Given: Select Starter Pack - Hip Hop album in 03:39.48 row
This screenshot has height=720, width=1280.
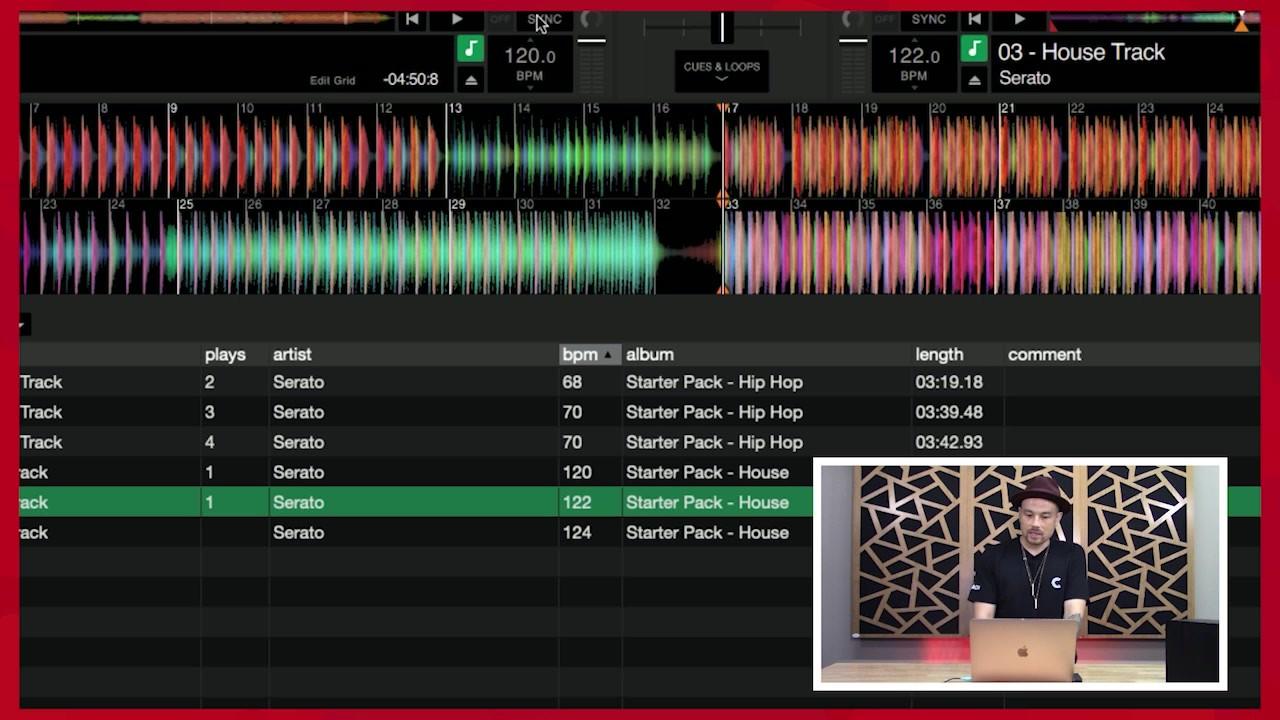Looking at the screenshot, I should coord(714,412).
